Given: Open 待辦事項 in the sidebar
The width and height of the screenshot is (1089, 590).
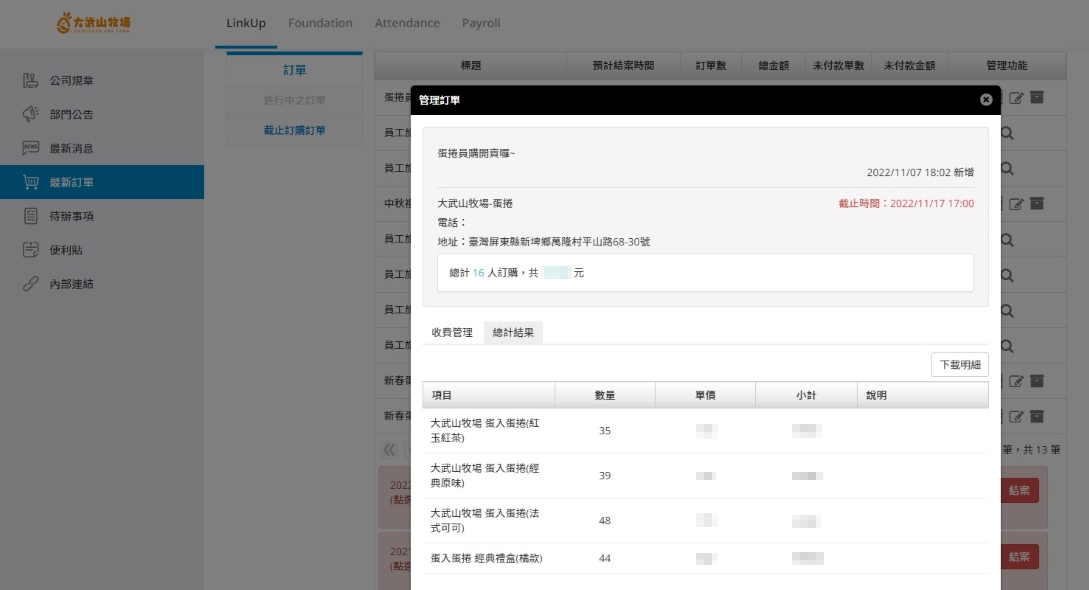Looking at the screenshot, I should pos(102,216).
